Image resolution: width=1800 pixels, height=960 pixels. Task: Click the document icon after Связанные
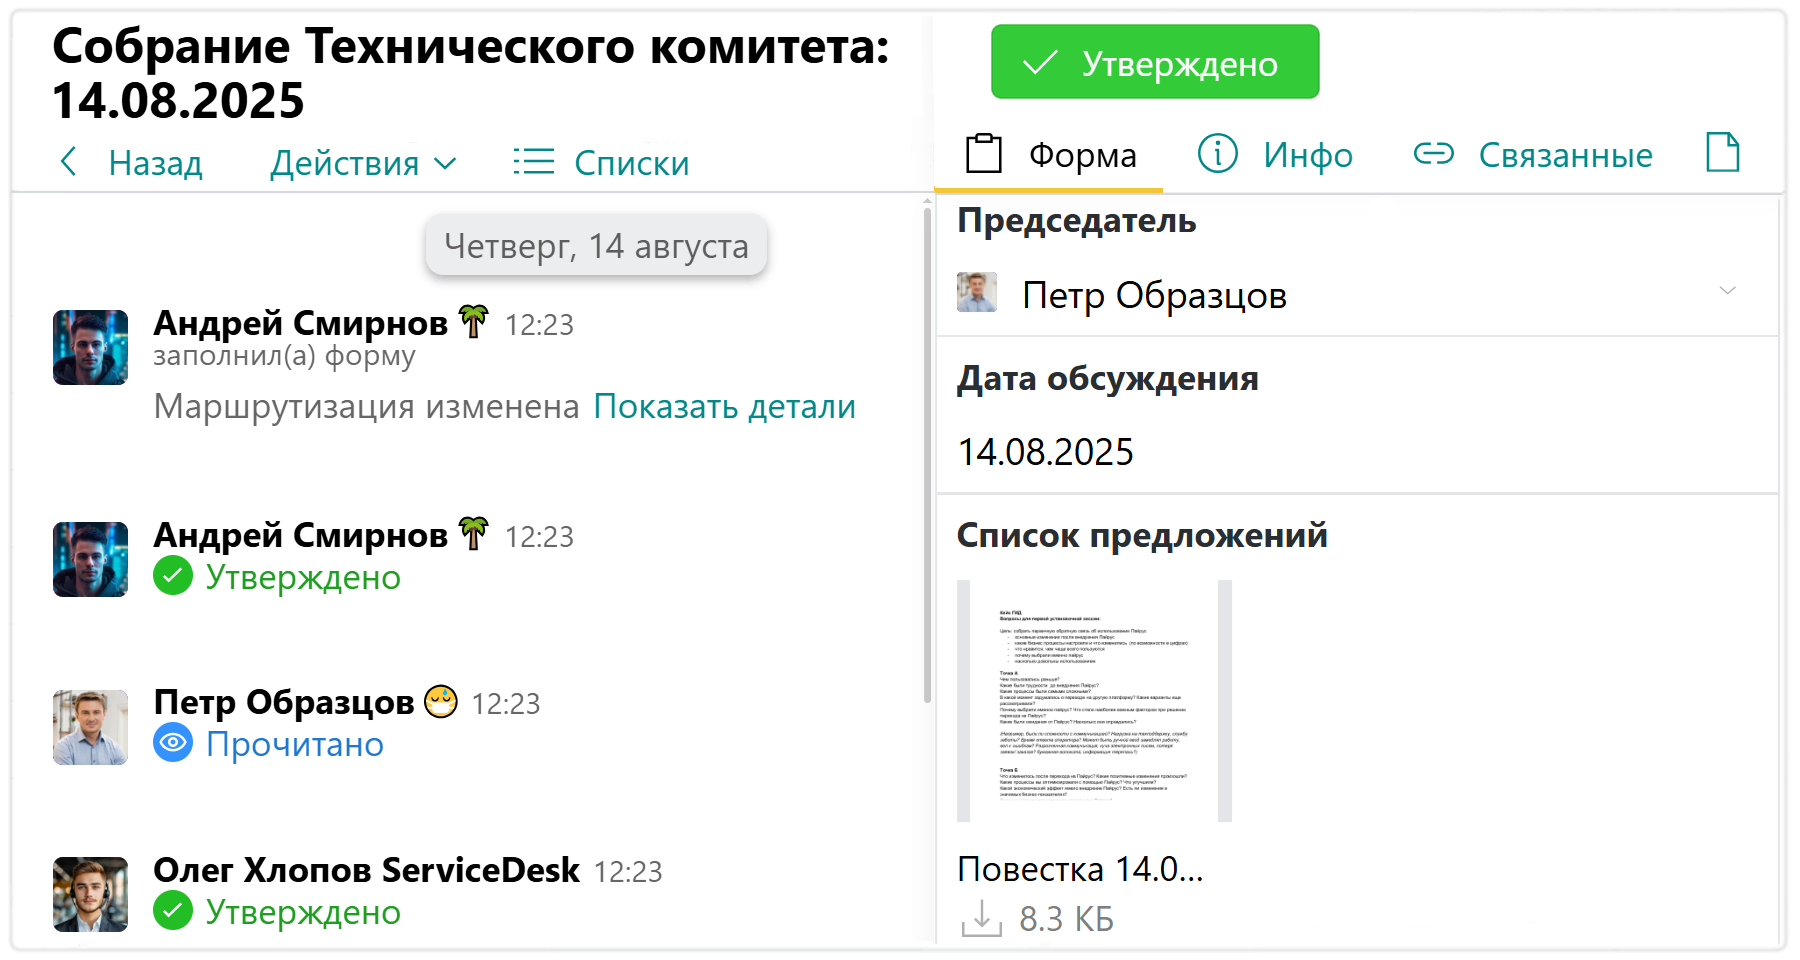coord(1722,153)
